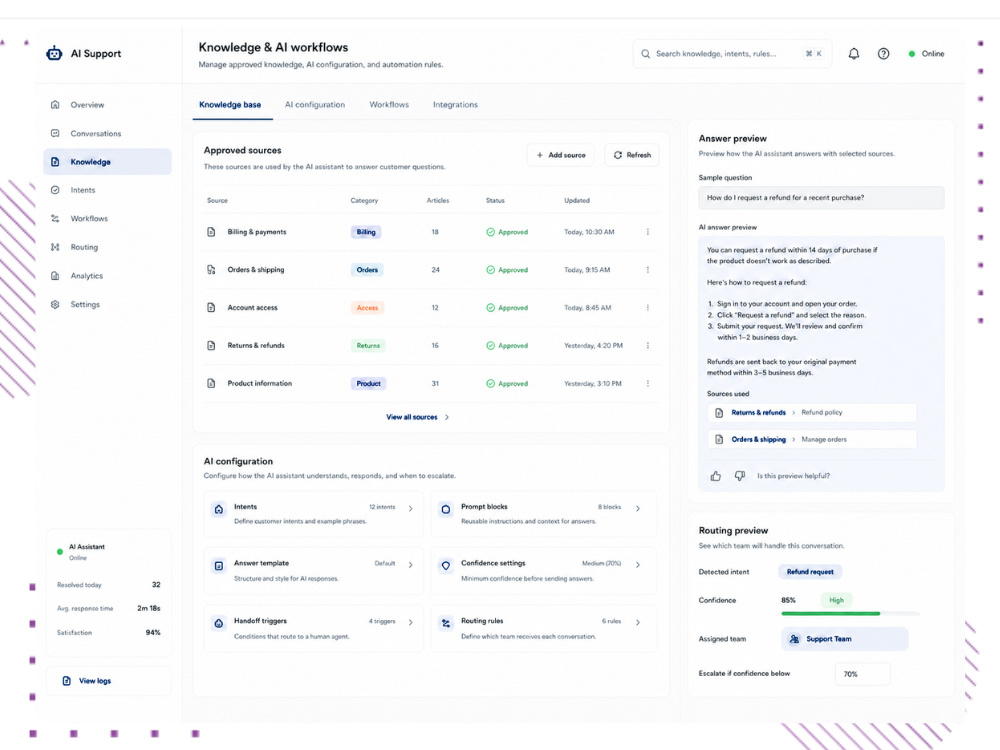
Task: Click the Returns & refunds row document icon
Action: (x=211, y=346)
